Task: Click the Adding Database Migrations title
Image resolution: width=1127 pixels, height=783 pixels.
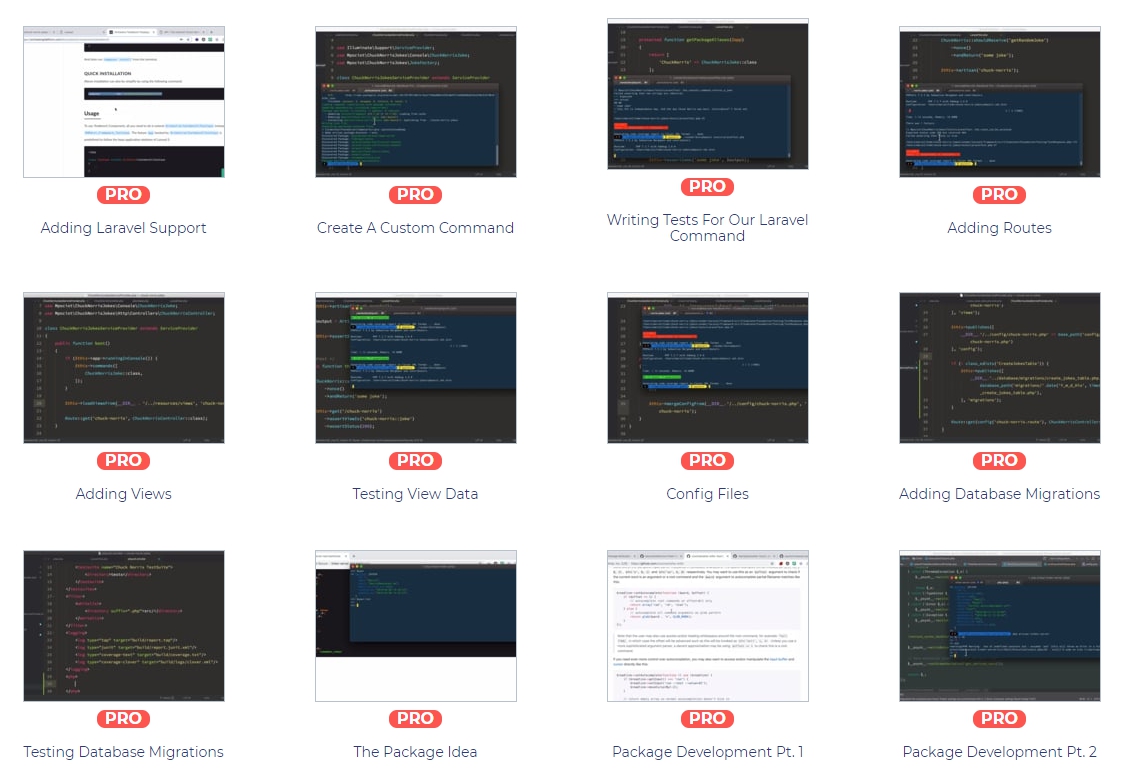Action: (999, 494)
